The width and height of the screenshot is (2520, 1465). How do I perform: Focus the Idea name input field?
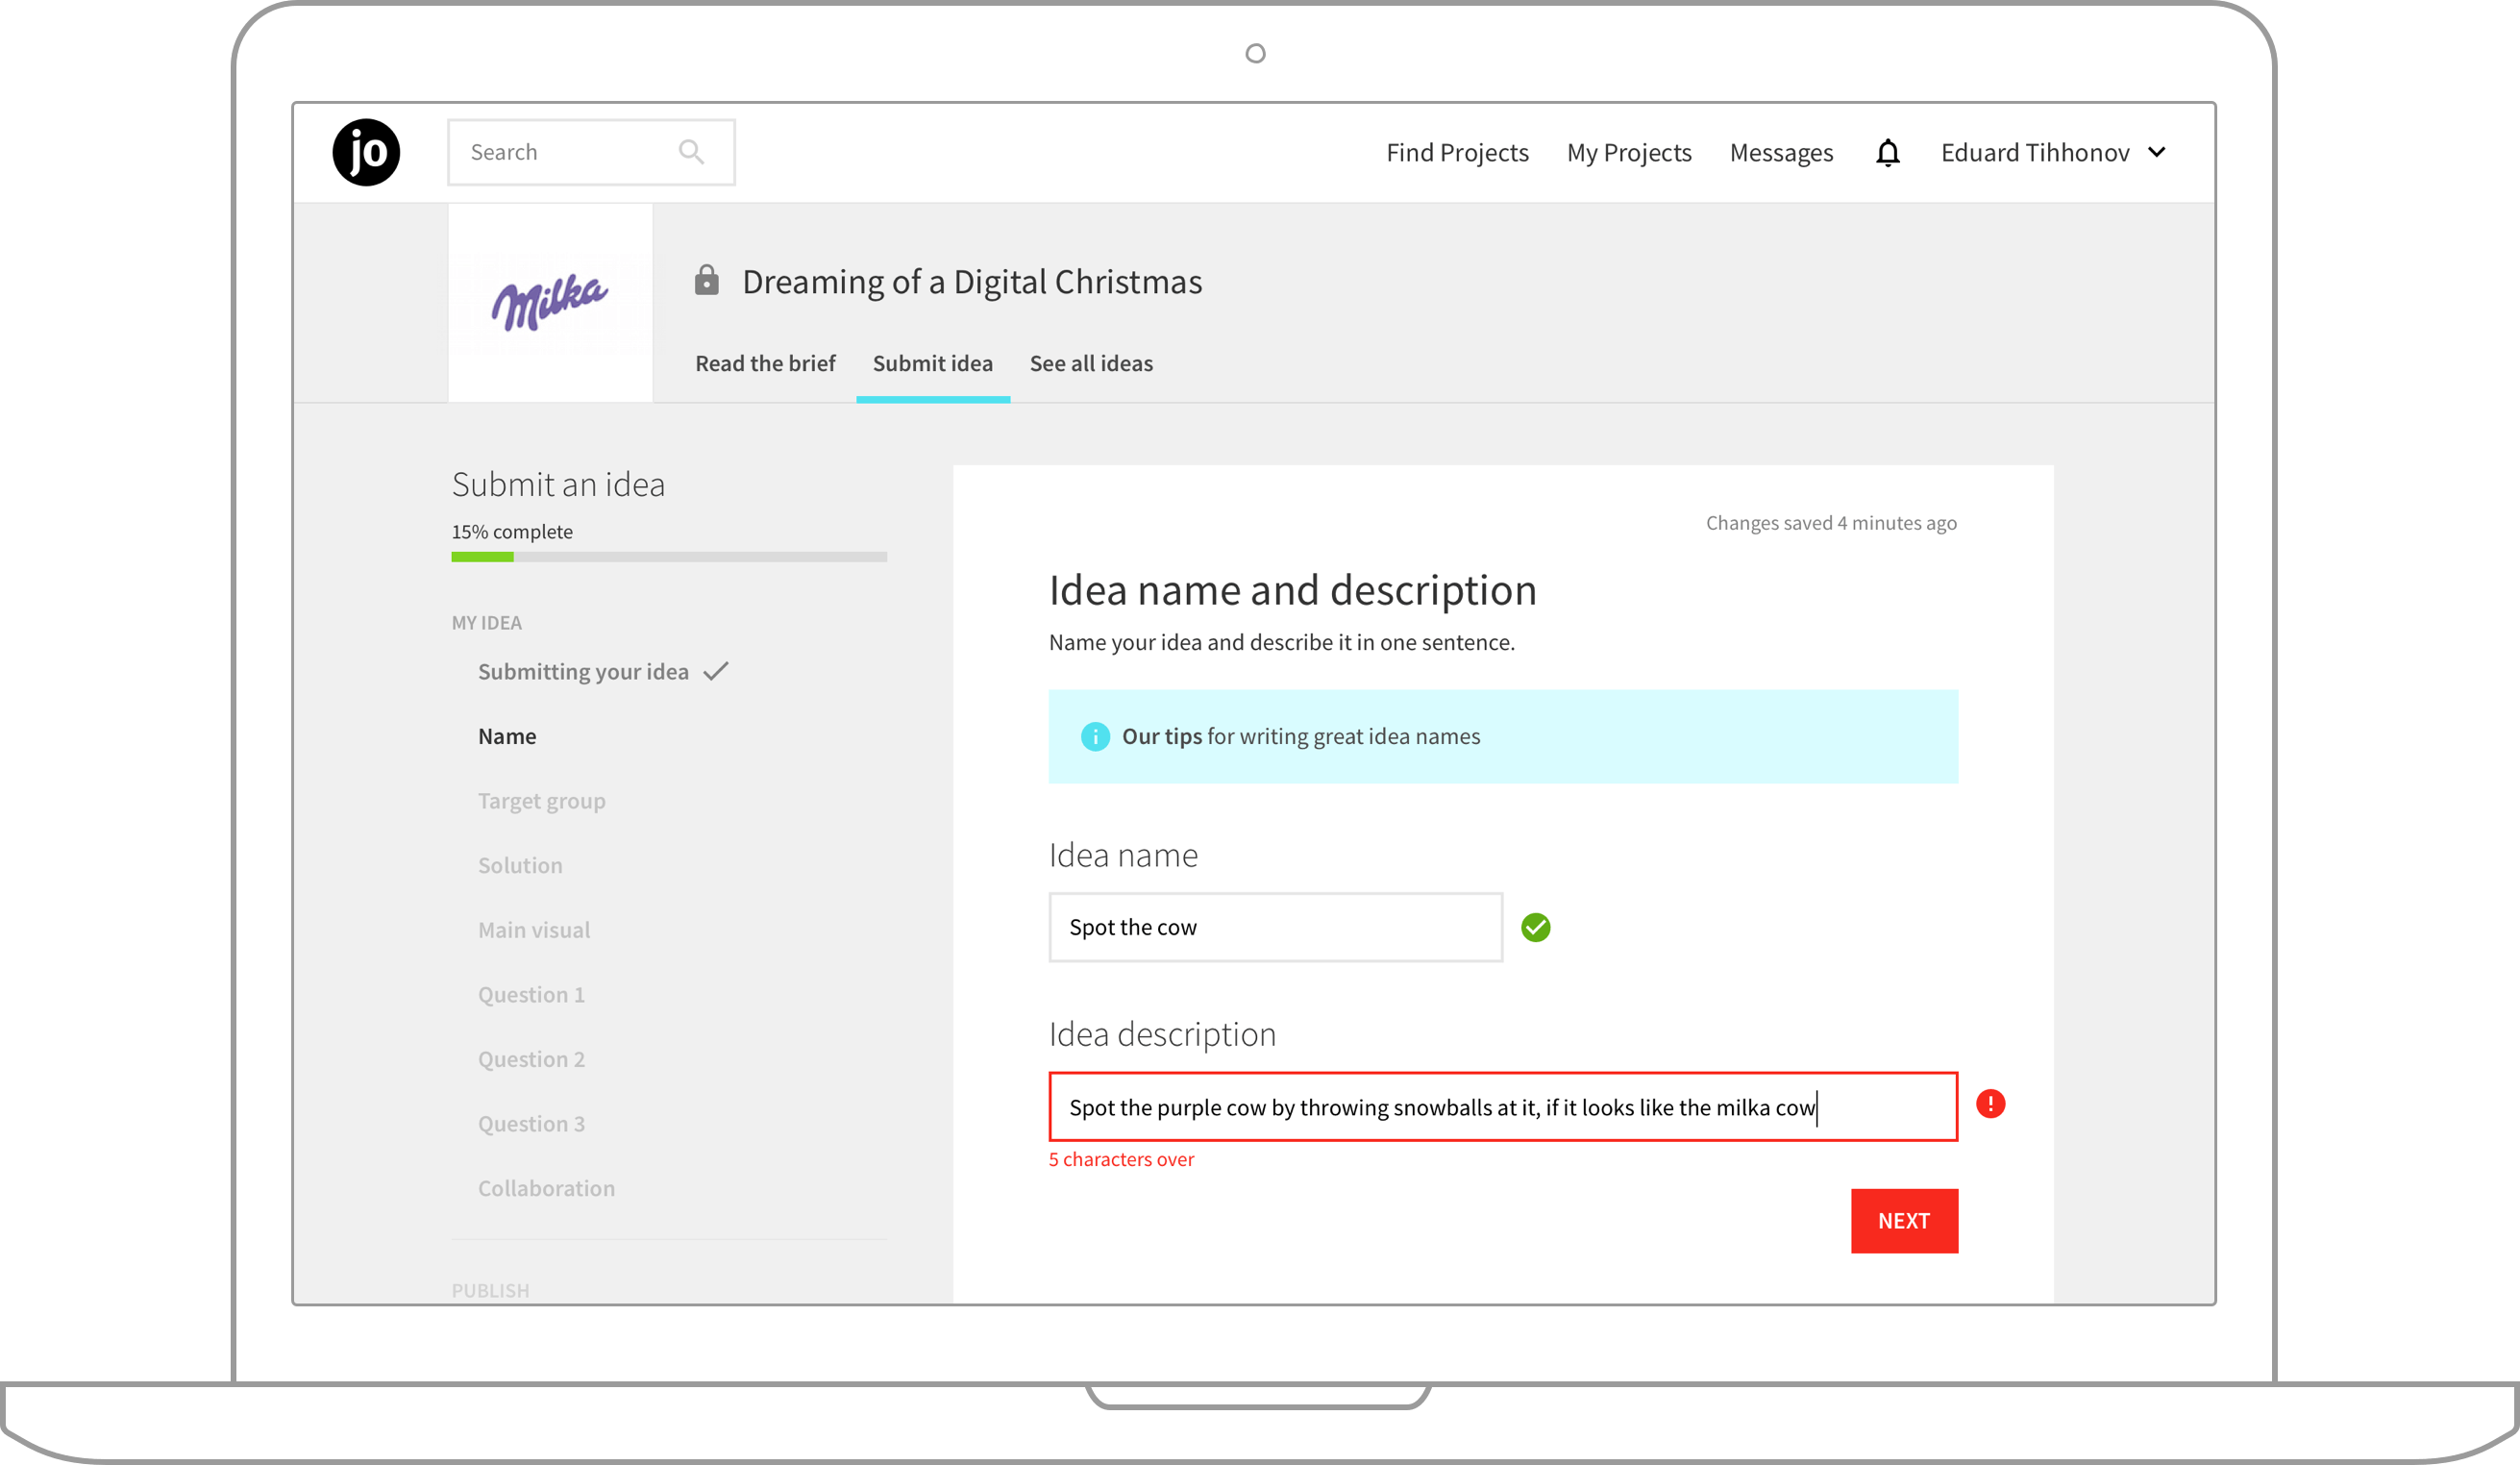tap(1275, 928)
